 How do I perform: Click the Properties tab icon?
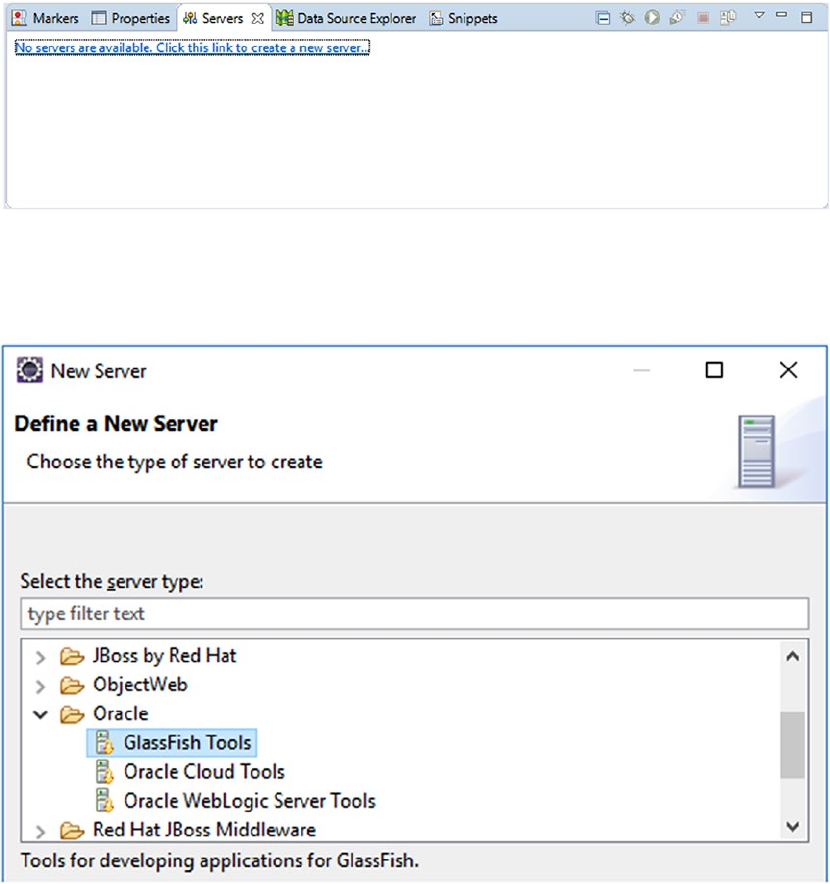click(99, 18)
